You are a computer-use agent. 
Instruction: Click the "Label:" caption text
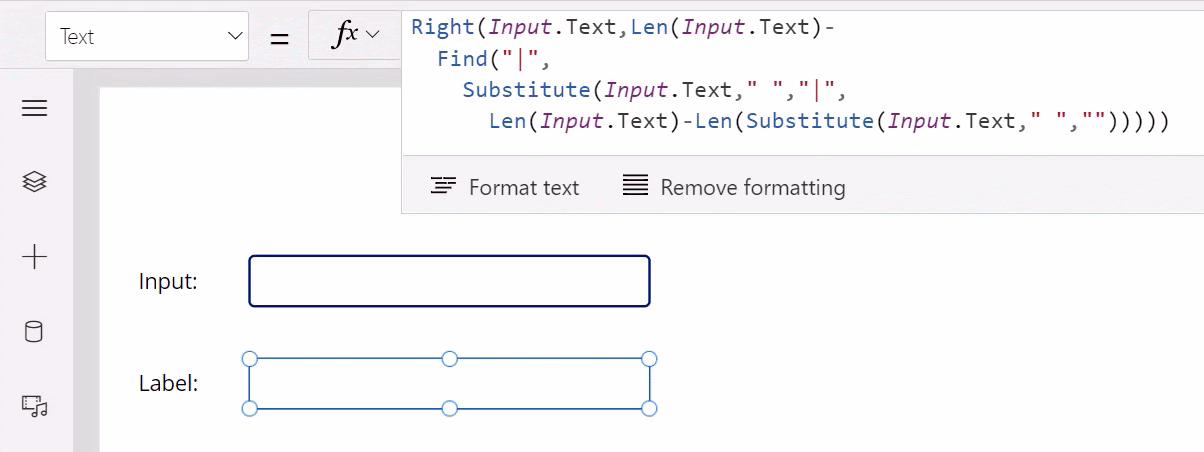[x=168, y=383]
